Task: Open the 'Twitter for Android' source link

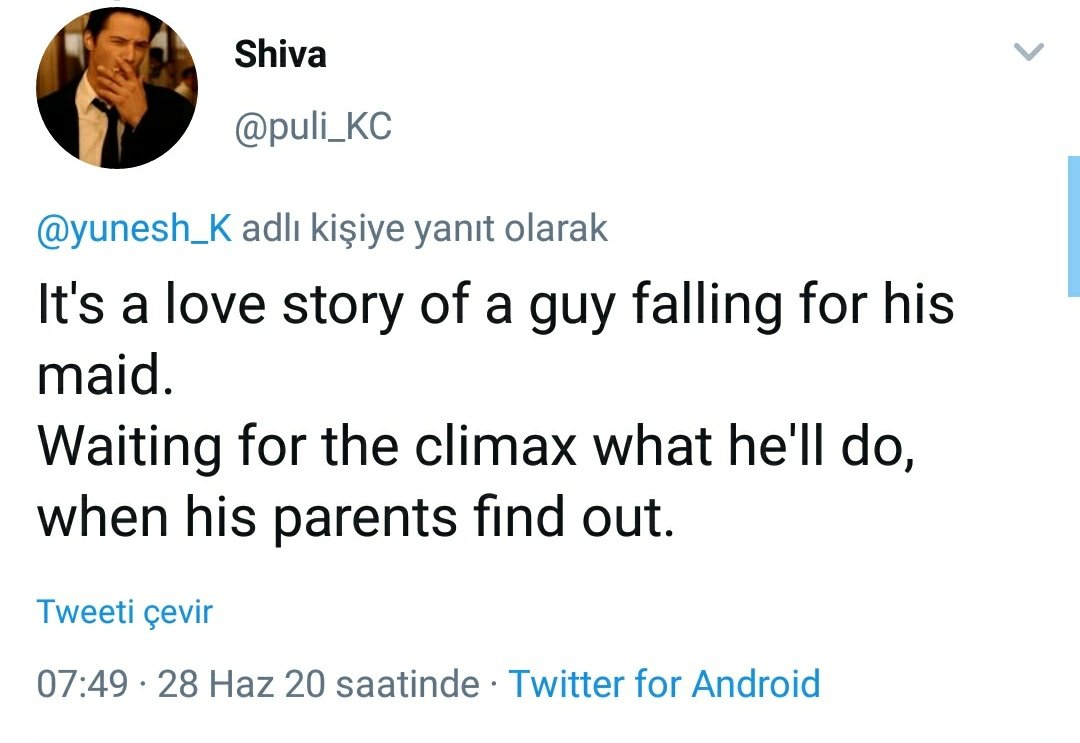Action: point(664,684)
